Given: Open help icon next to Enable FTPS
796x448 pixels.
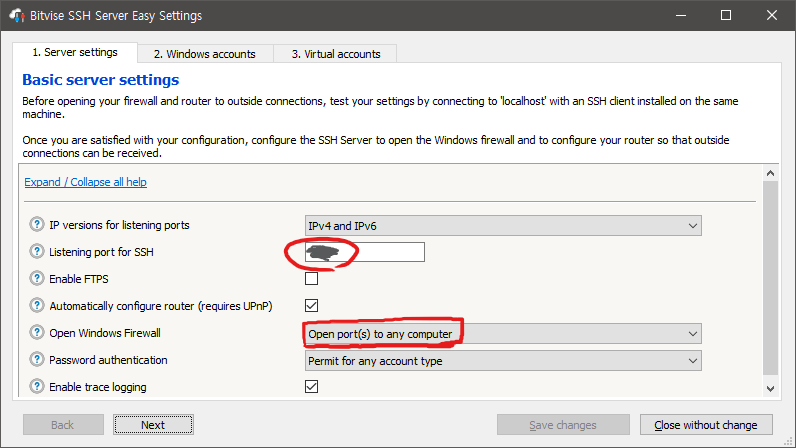Looking at the screenshot, I should [37, 278].
